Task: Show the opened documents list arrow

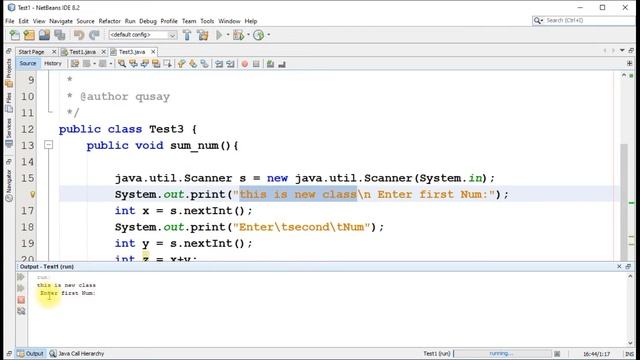Action: 622,51
